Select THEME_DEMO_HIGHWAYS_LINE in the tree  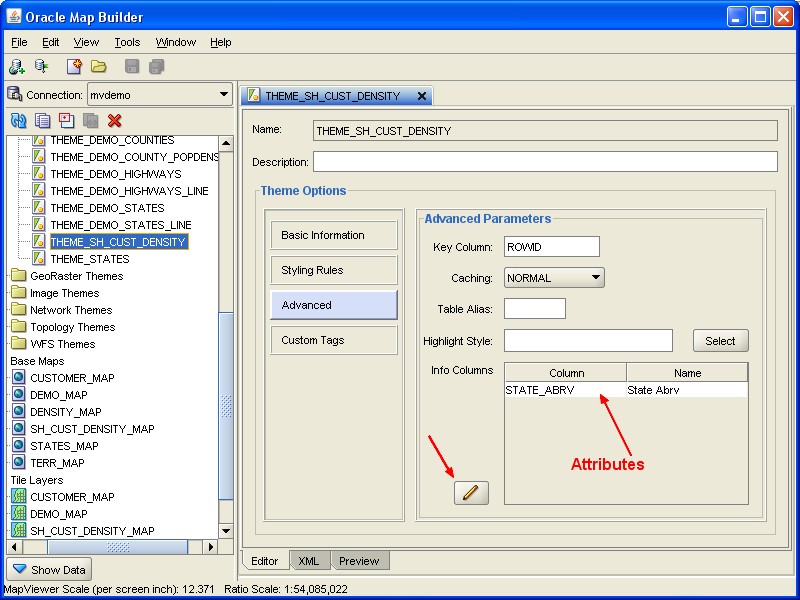point(130,191)
